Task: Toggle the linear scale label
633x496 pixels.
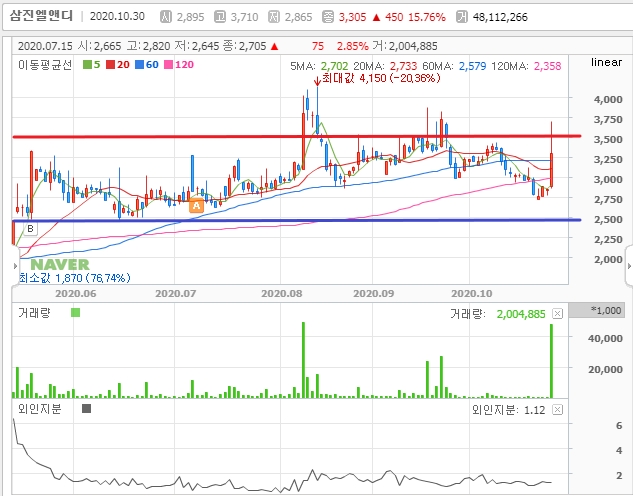Action: click(x=606, y=62)
